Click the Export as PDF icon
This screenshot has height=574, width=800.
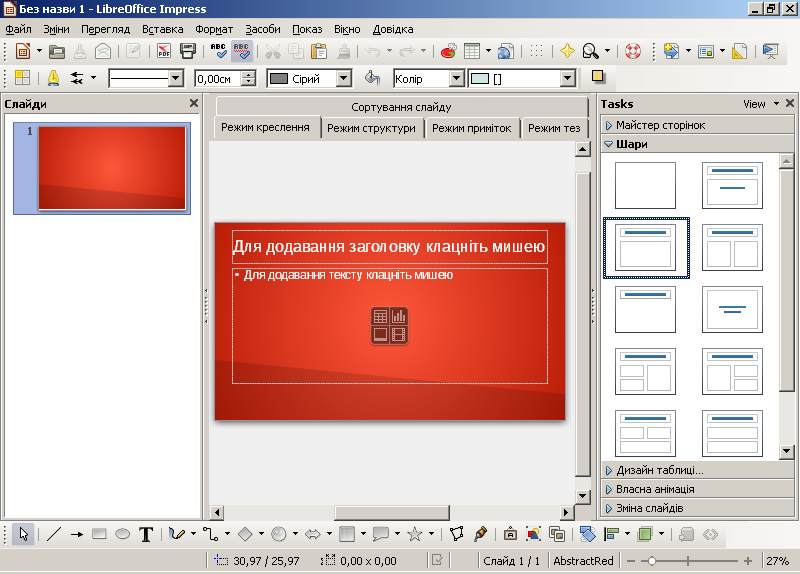tap(163, 51)
